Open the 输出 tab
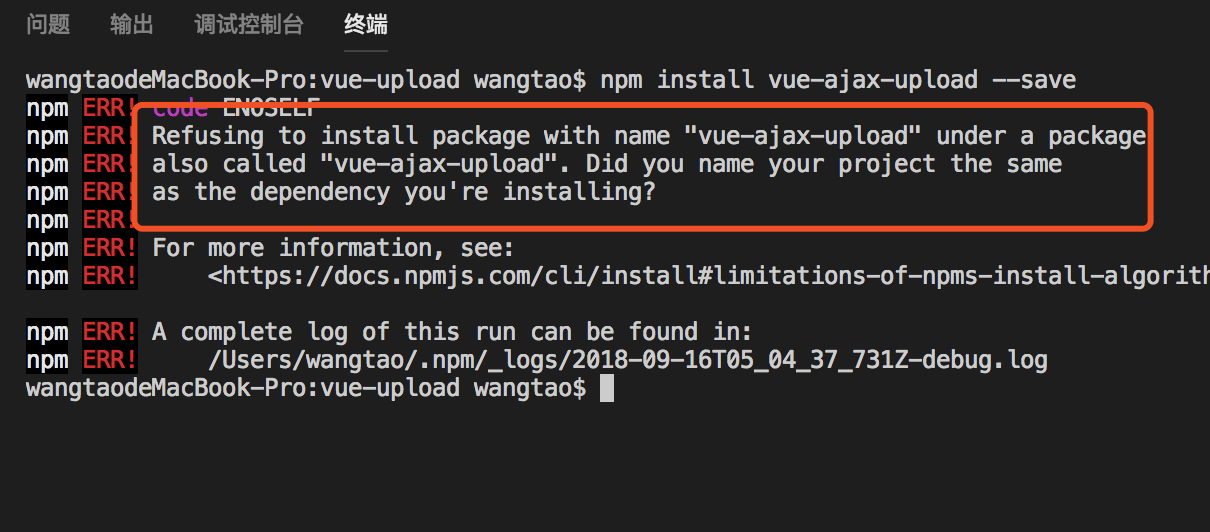The width and height of the screenshot is (1210, 532). (x=132, y=26)
